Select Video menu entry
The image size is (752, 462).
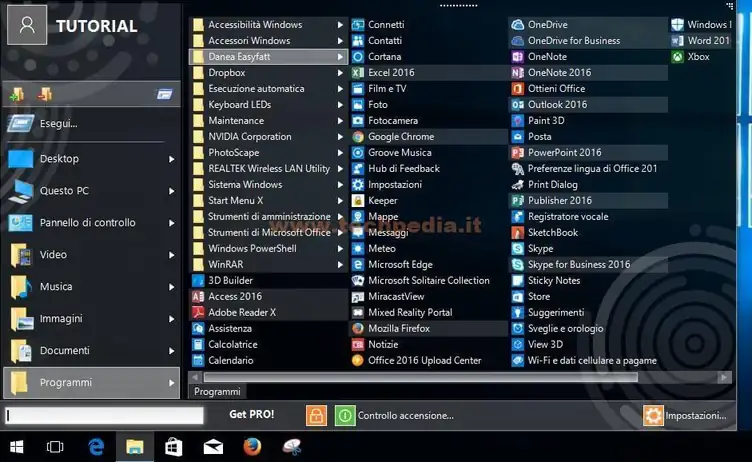pyautogui.click(x=91, y=255)
